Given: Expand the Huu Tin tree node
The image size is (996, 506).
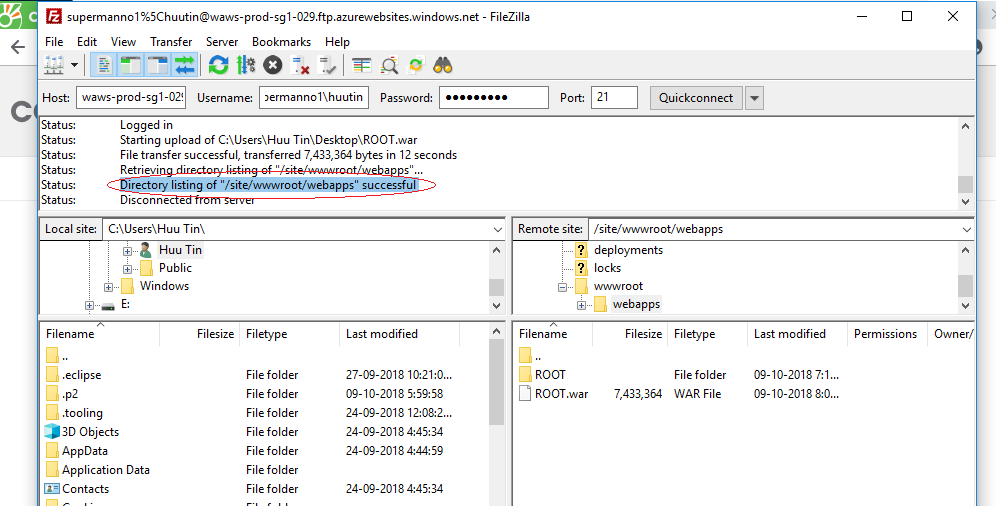Looking at the screenshot, I should (x=127, y=251).
